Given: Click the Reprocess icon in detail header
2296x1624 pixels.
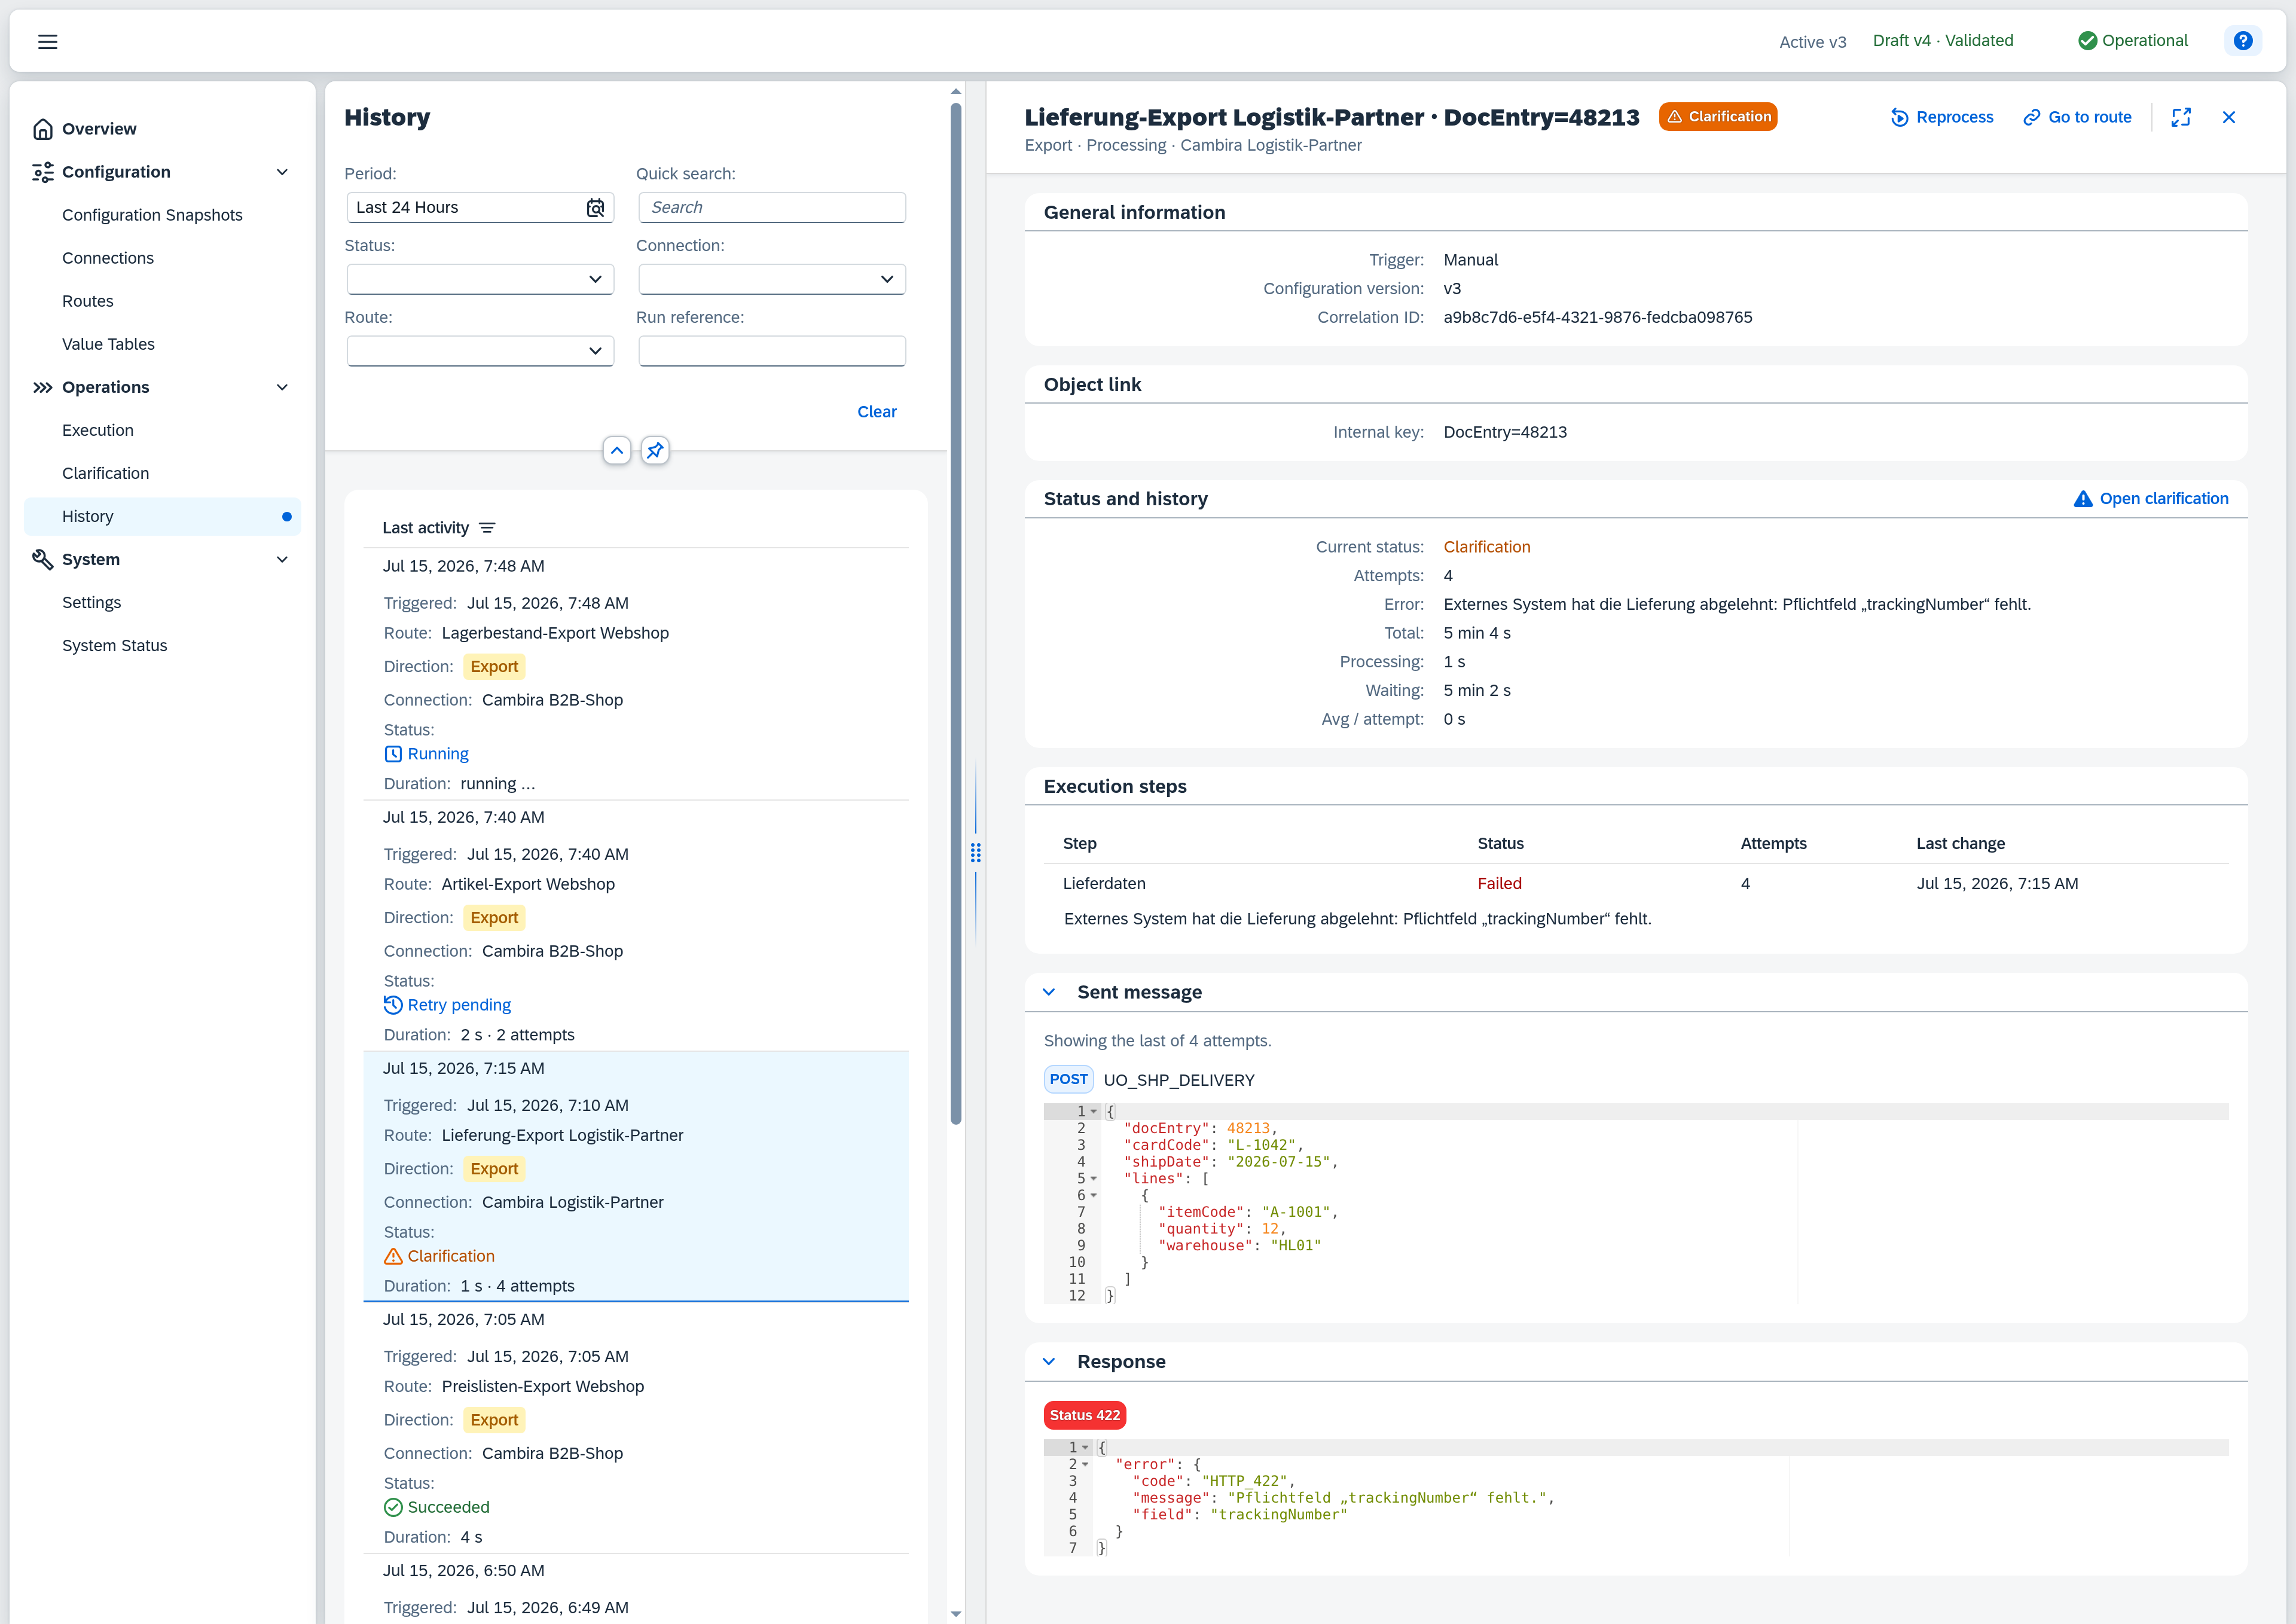Looking at the screenshot, I should coord(1899,117).
